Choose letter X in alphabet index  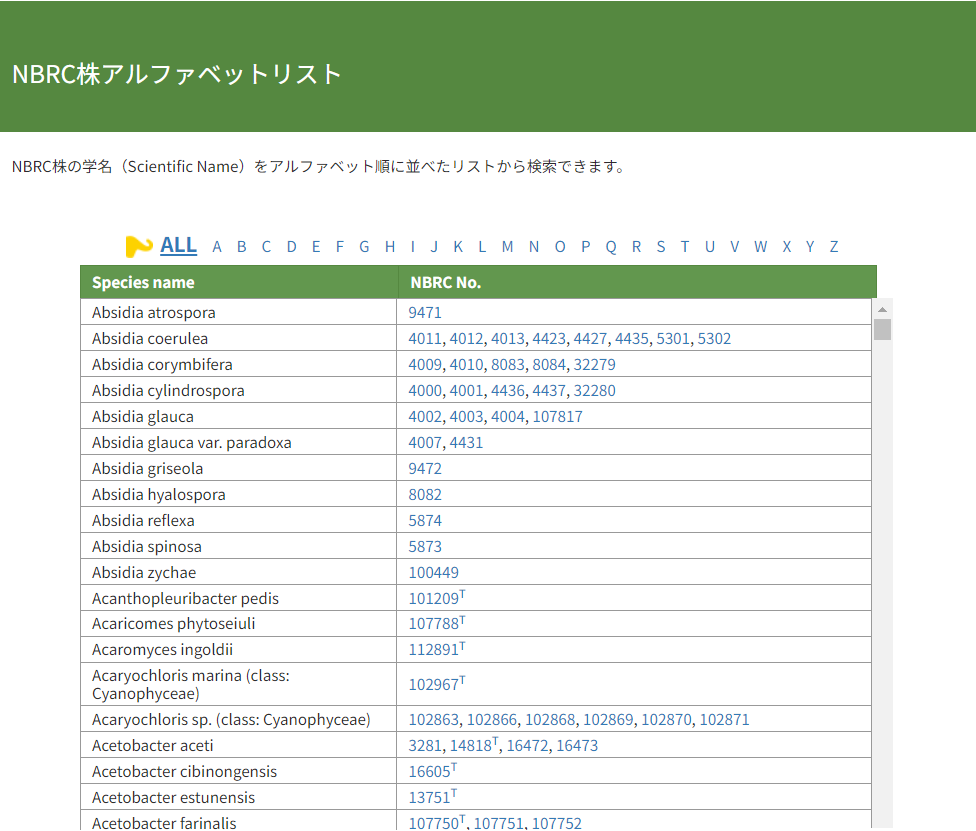tap(787, 247)
